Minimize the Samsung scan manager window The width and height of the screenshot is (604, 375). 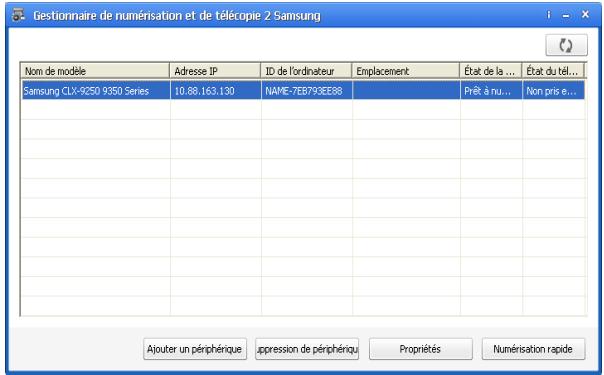(x=566, y=15)
